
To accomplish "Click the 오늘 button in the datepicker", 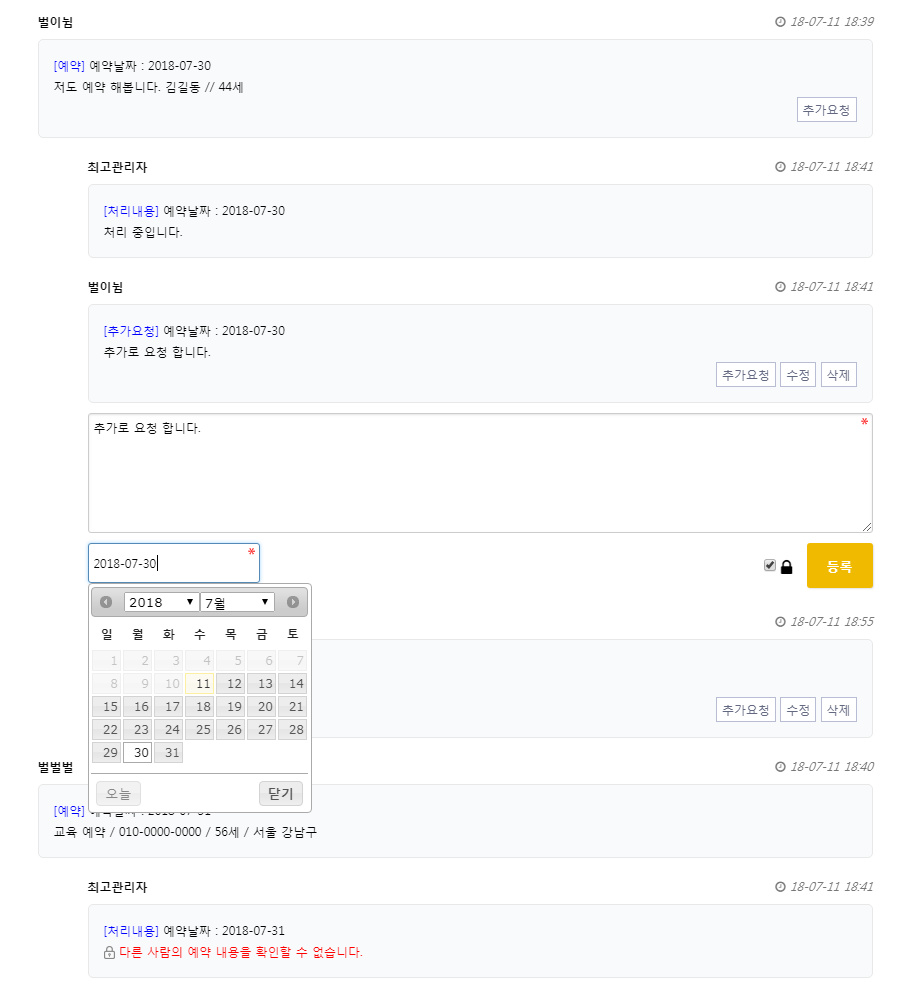I will pos(118,794).
